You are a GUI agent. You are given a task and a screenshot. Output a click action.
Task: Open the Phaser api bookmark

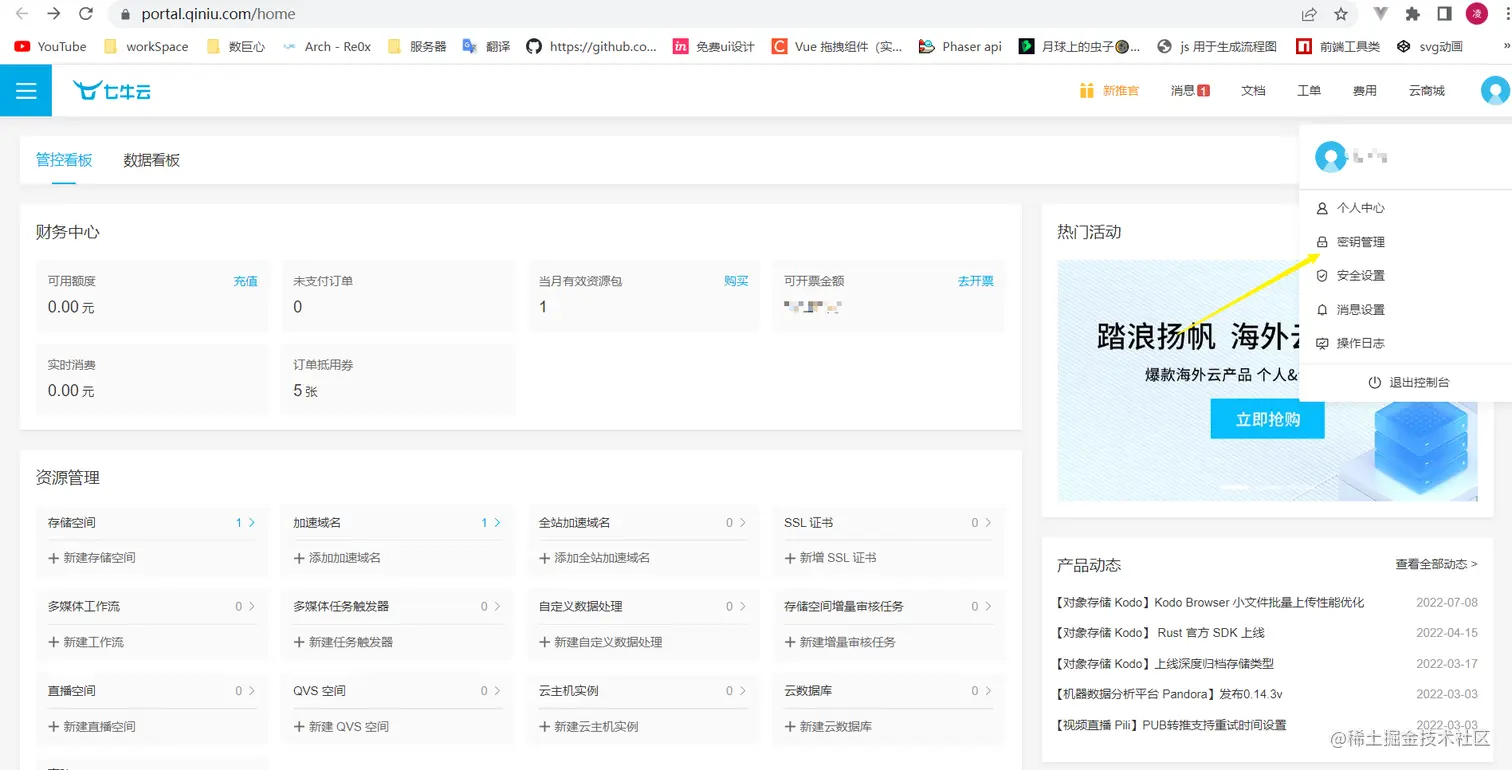coord(960,46)
